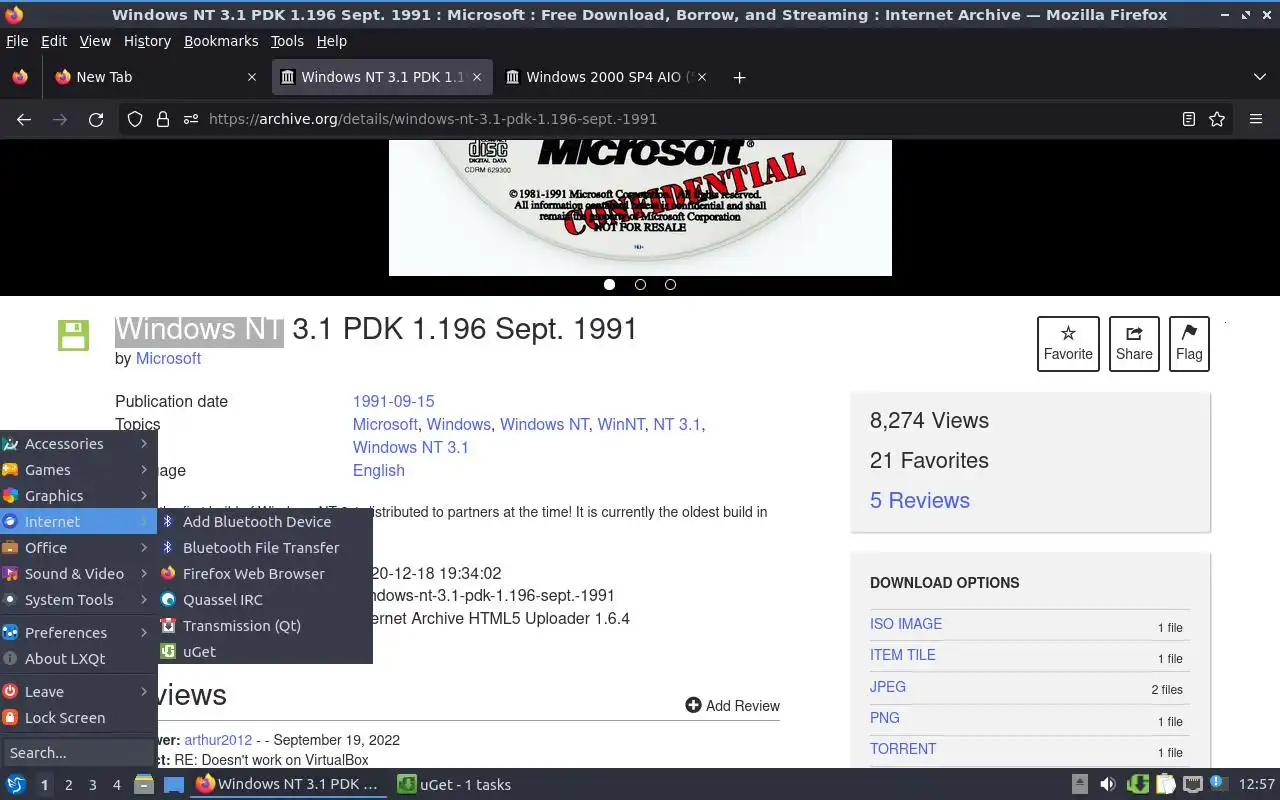1280x800 pixels.
Task: Click the ITEM TILE download link
Action: coord(903,655)
